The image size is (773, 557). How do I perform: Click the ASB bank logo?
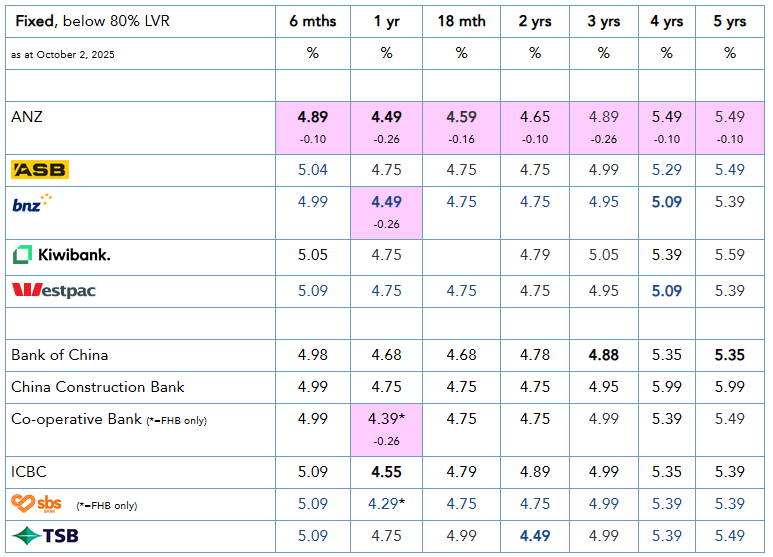[x=40, y=170]
